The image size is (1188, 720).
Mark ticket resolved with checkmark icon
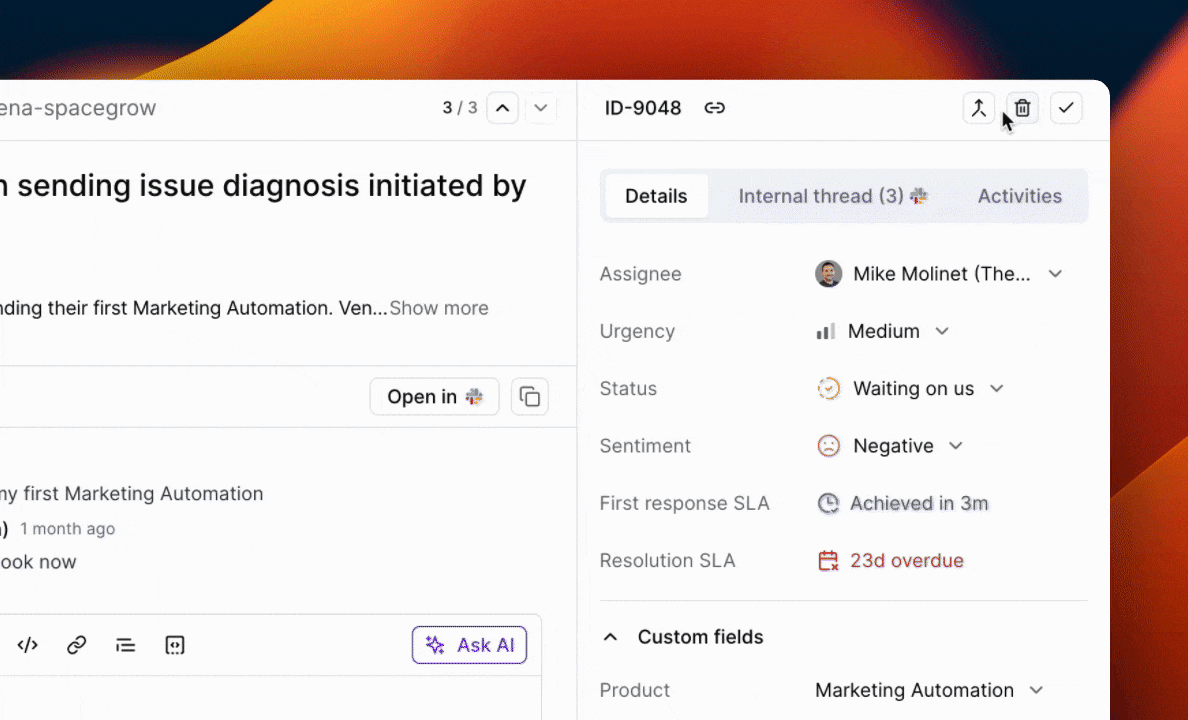tap(1066, 108)
